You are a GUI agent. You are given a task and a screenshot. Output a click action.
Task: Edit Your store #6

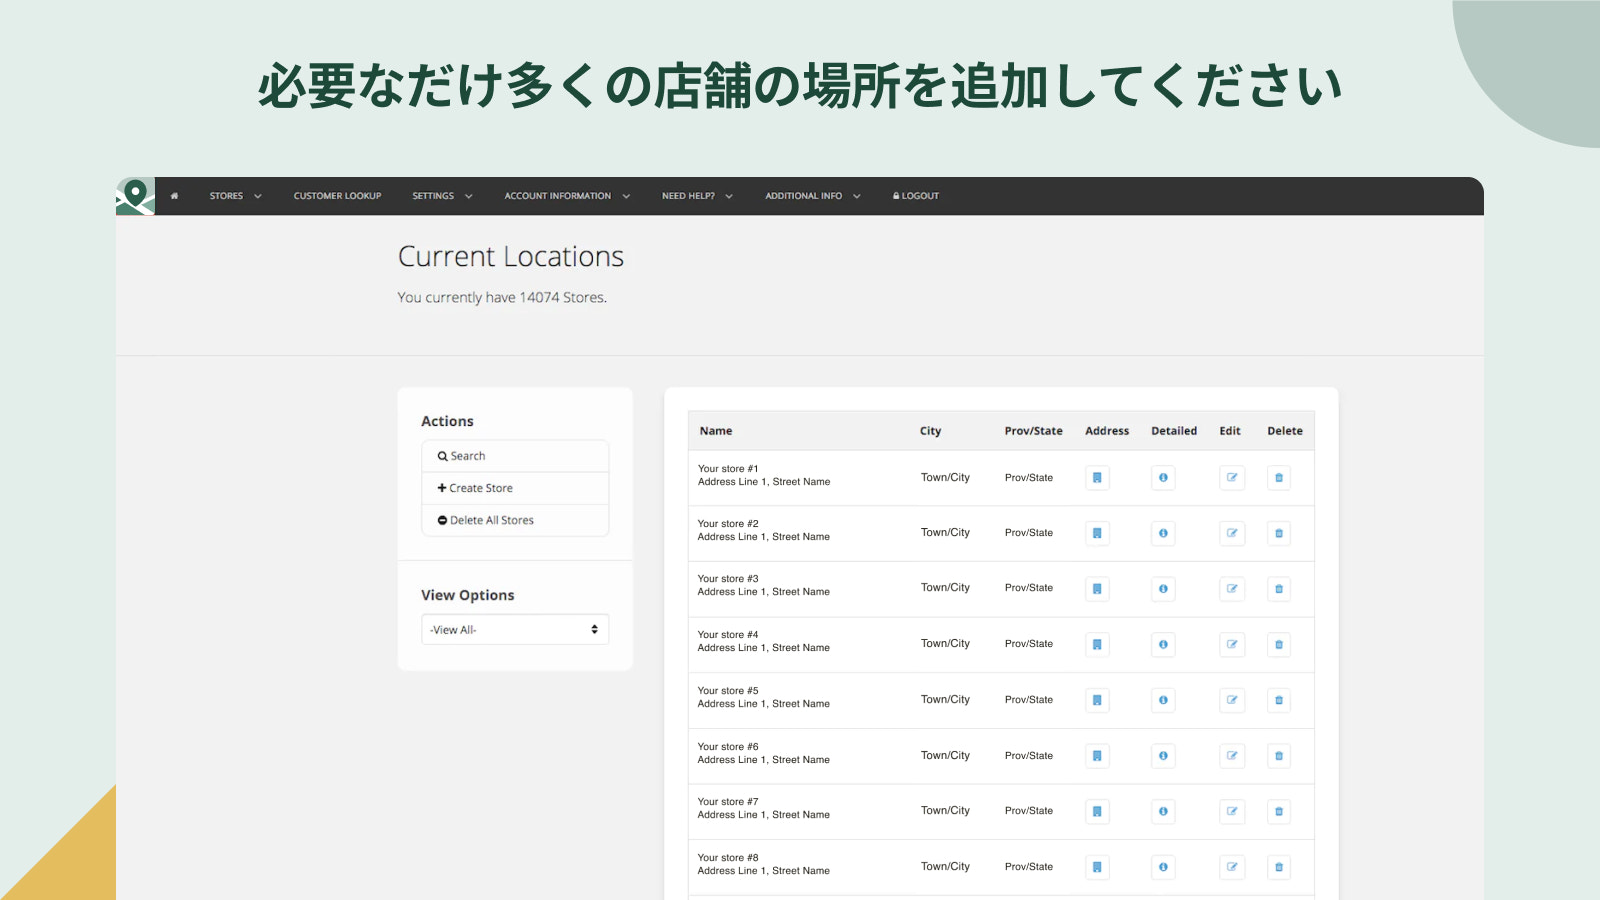click(1232, 756)
